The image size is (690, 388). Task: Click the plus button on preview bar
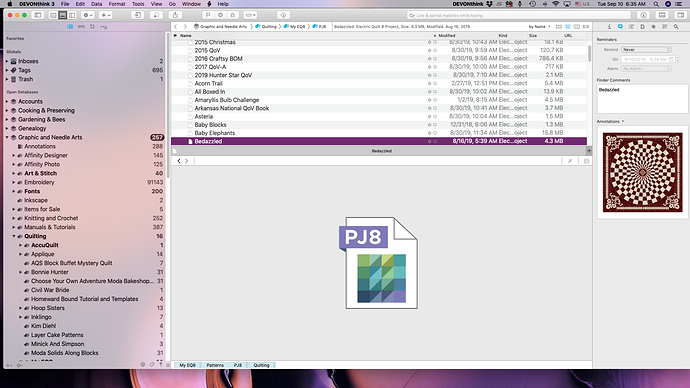[x=589, y=150]
